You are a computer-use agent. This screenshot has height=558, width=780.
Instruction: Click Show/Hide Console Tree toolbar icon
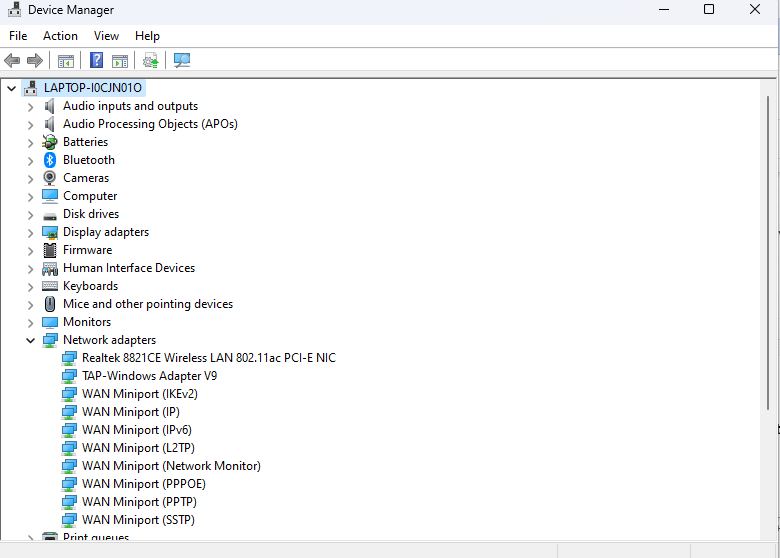(x=66, y=61)
